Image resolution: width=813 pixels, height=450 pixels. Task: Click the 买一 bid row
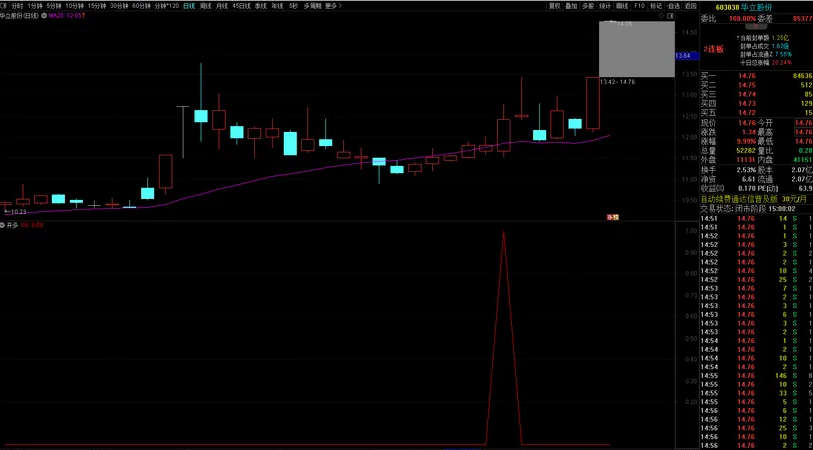tap(756, 76)
